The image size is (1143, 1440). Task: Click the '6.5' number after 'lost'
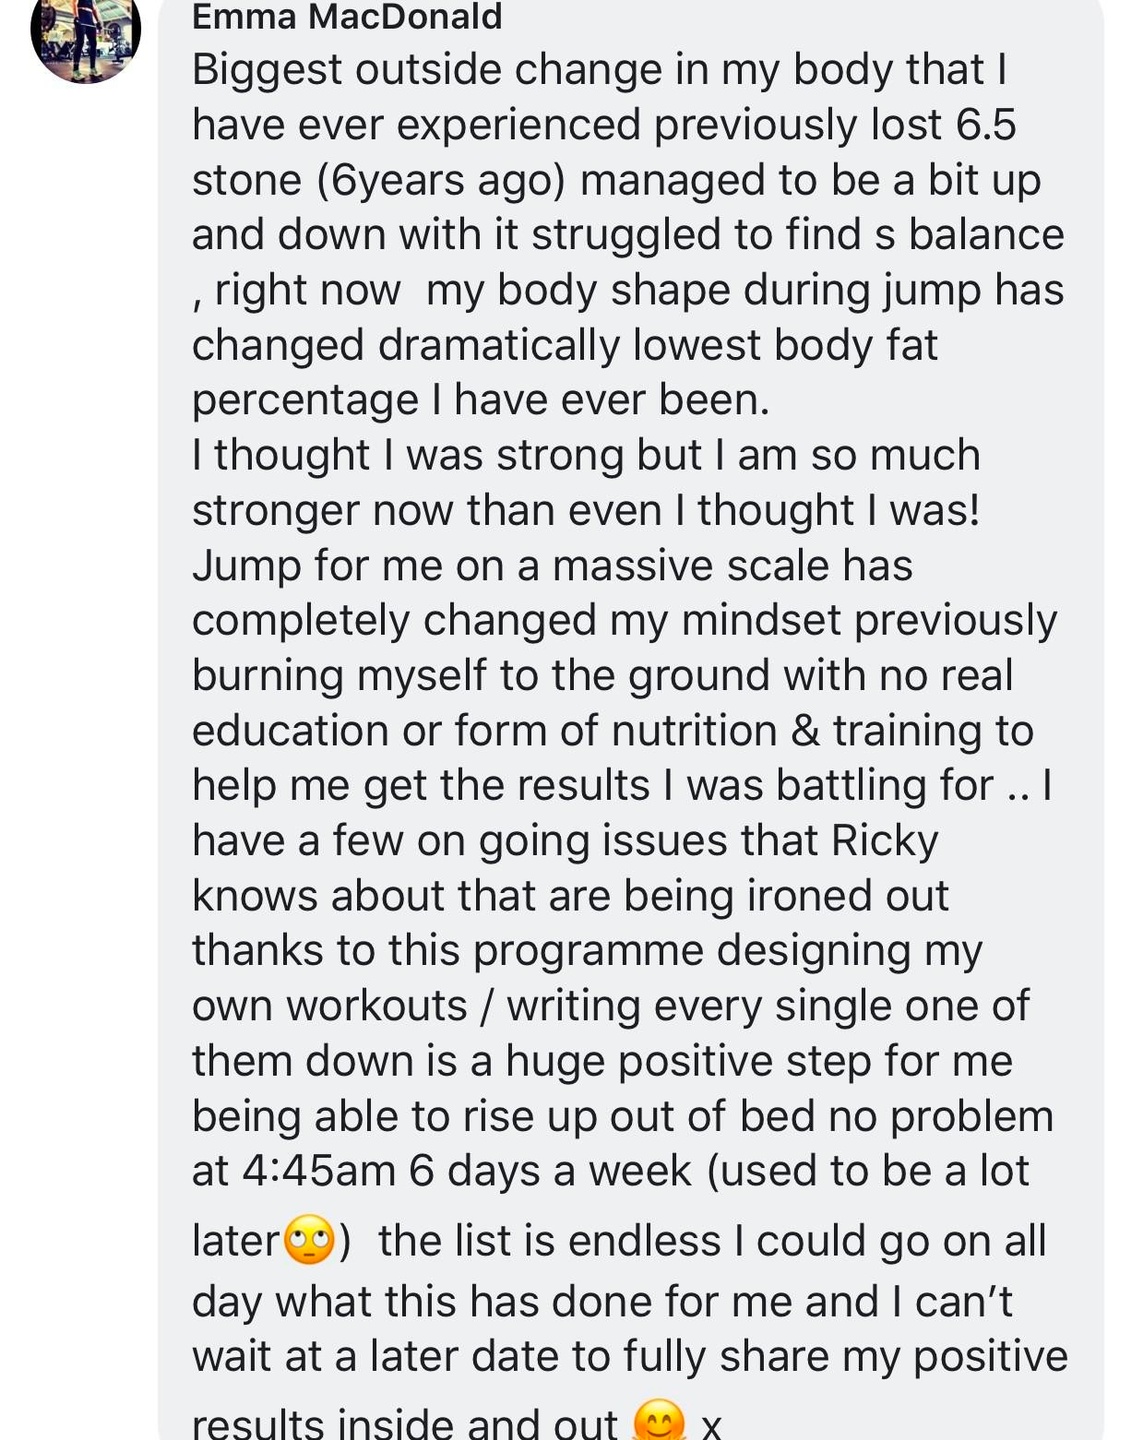click(986, 125)
